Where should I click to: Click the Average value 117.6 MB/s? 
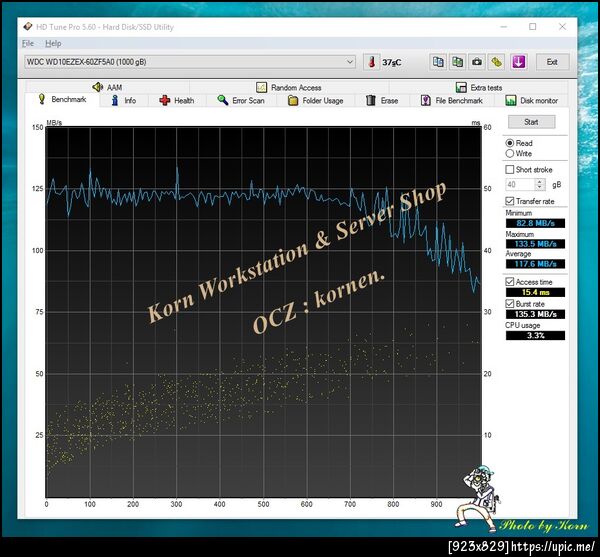[535, 264]
